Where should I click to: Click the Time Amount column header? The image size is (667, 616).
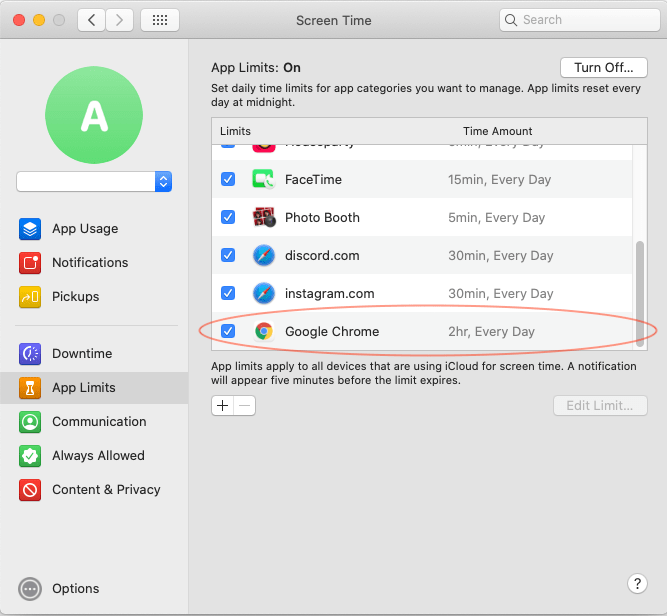point(497,131)
